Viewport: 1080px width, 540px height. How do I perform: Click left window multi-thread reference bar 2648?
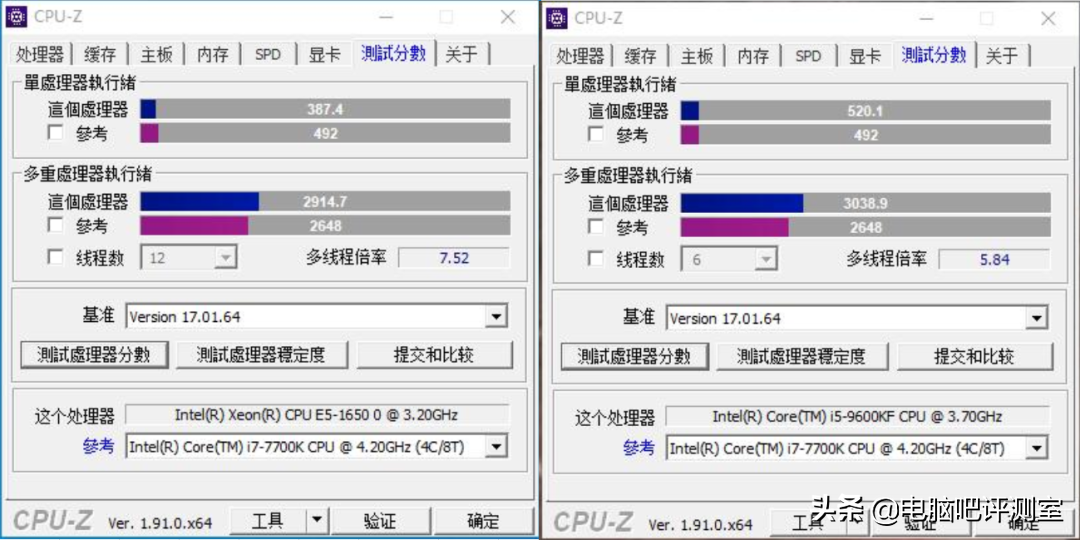pos(325,225)
